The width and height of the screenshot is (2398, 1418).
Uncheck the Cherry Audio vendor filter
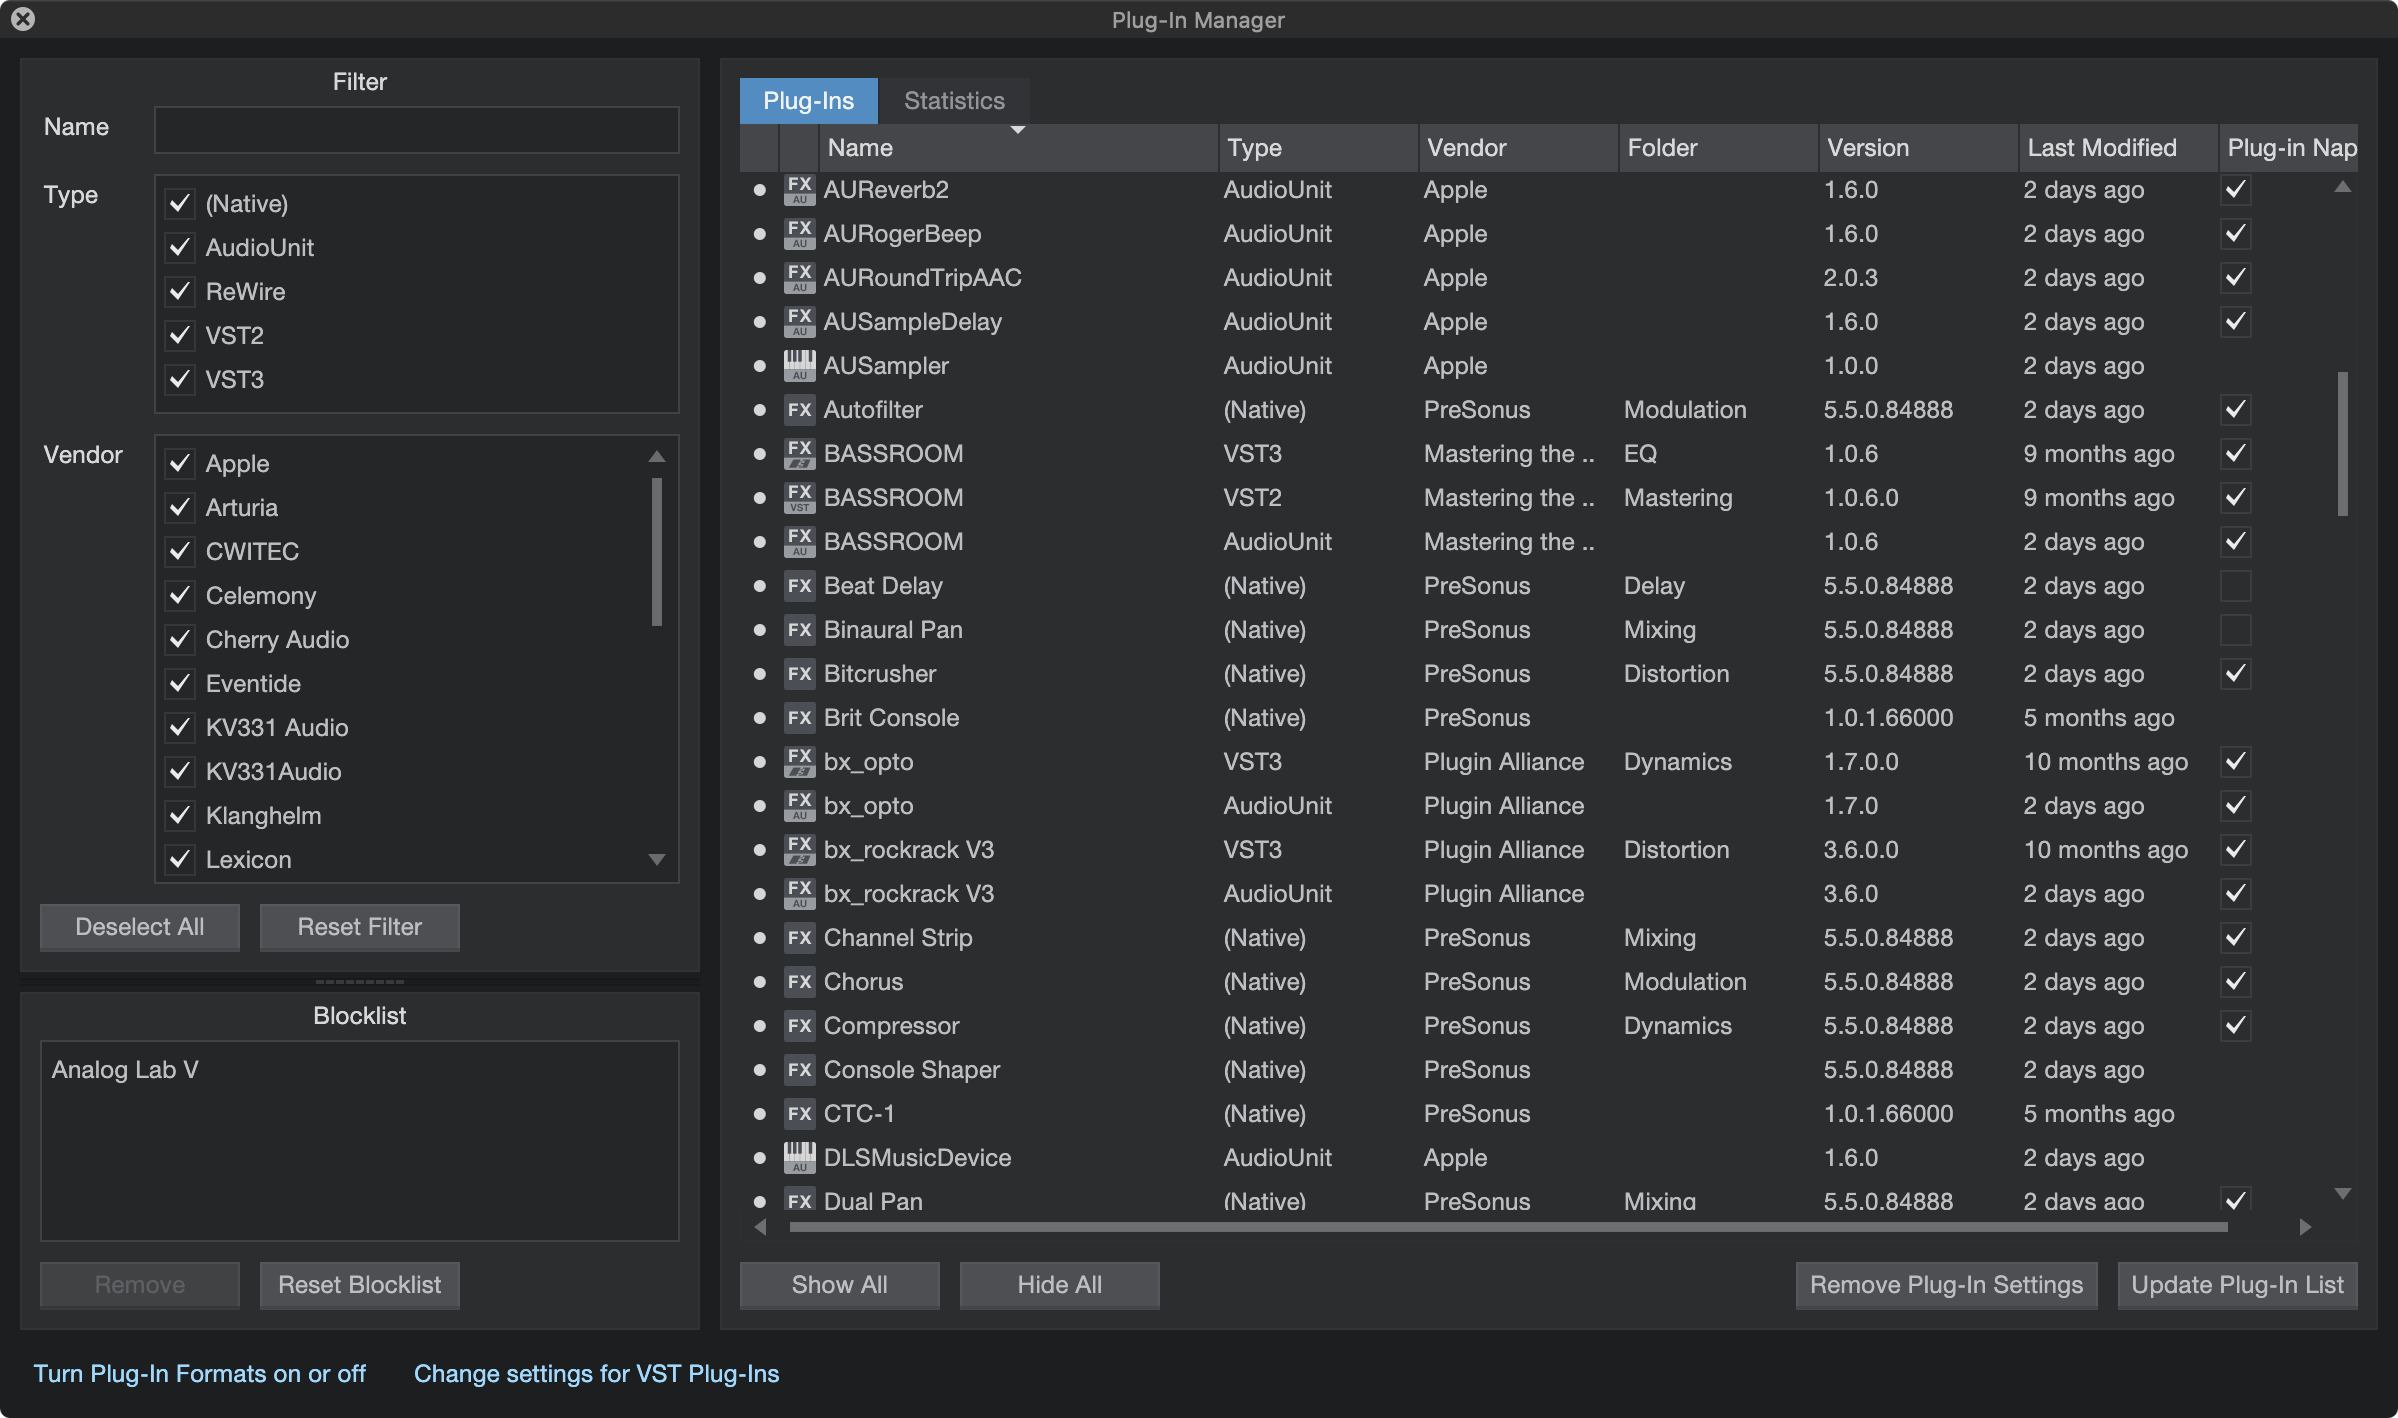(180, 640)
